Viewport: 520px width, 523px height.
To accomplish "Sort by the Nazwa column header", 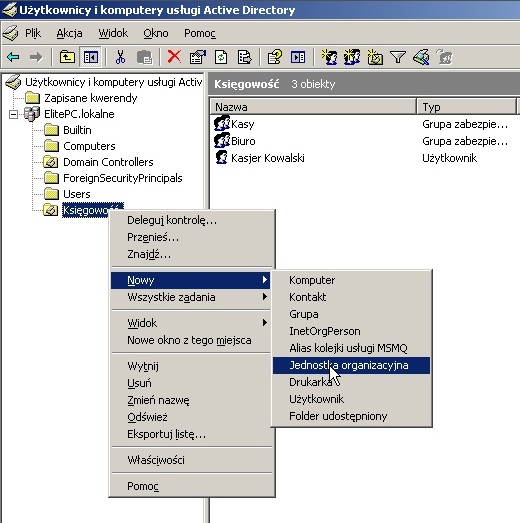I will (313, 107).
